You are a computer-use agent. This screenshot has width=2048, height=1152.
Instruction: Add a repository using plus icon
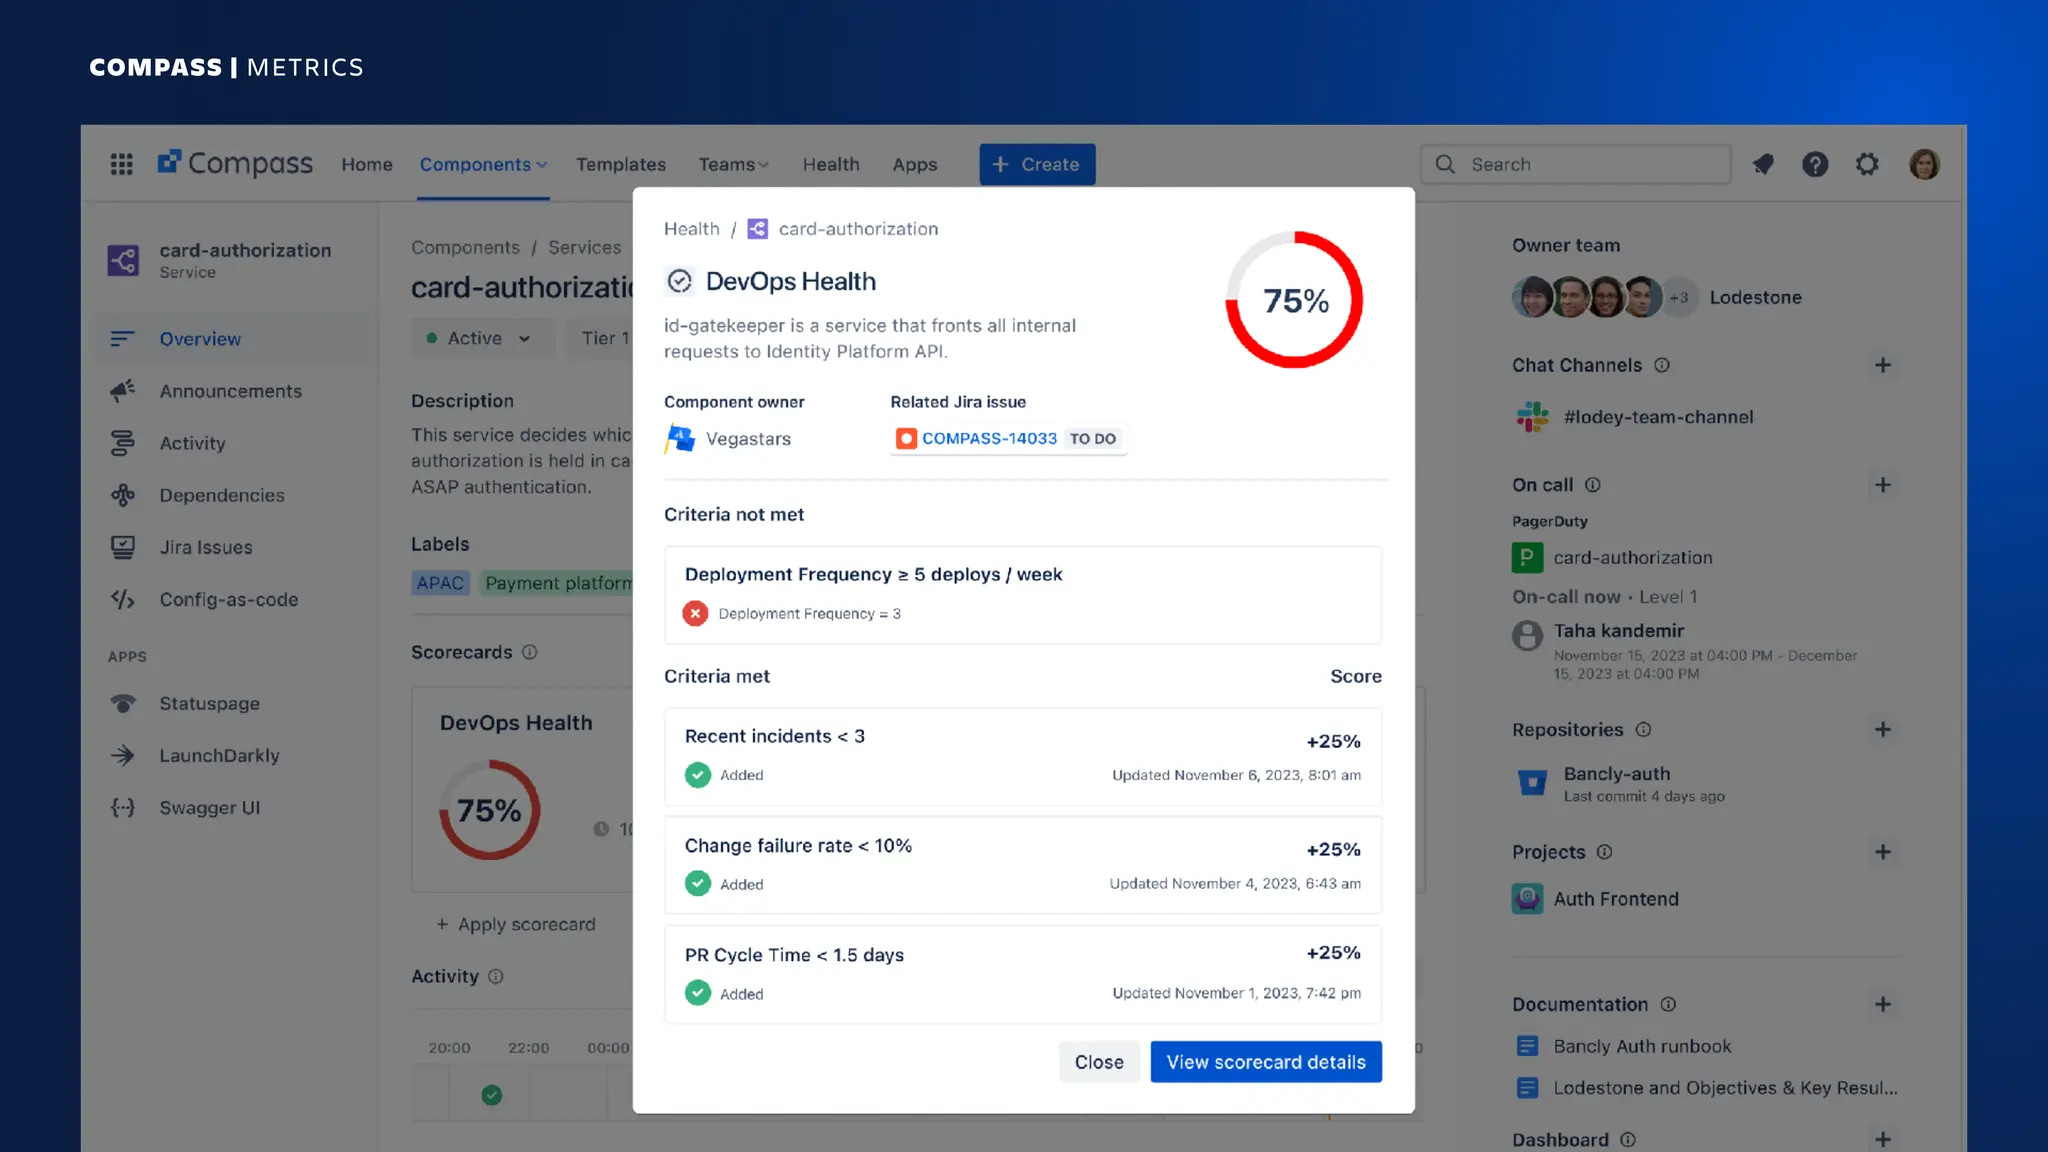point(1882,729)
